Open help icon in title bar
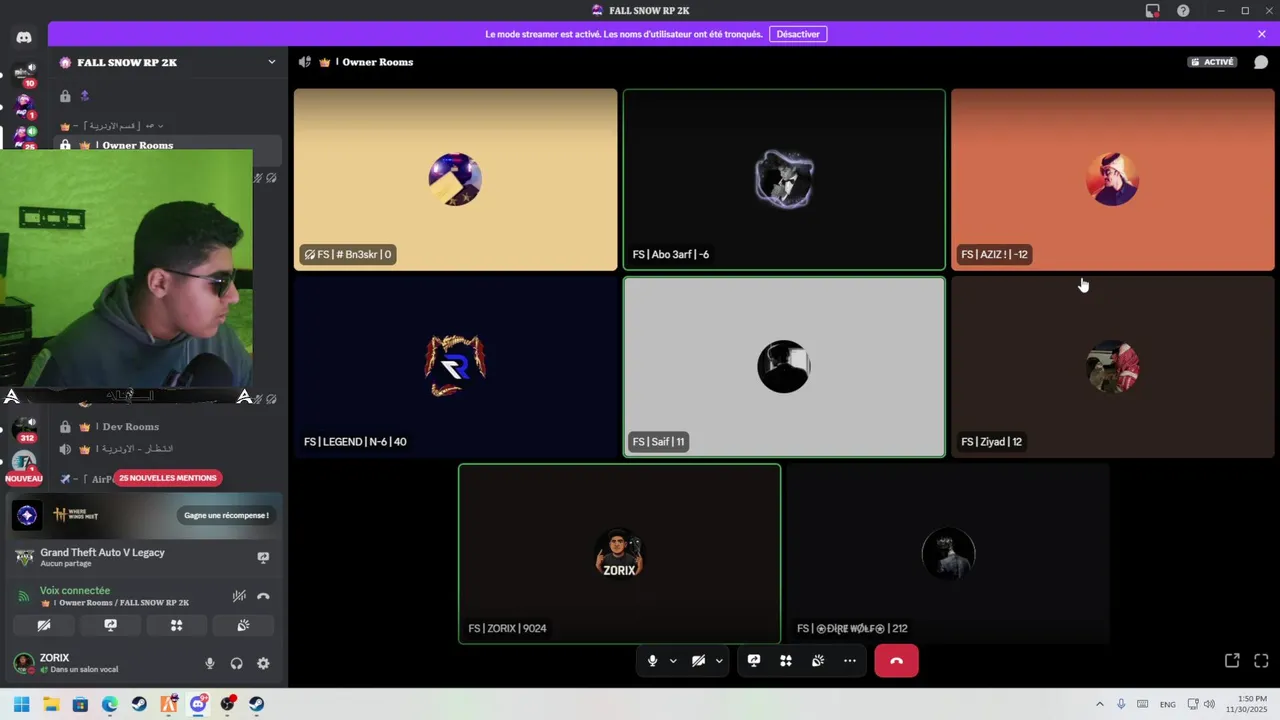1280x720 pixels. click(x=1183, y=11)
